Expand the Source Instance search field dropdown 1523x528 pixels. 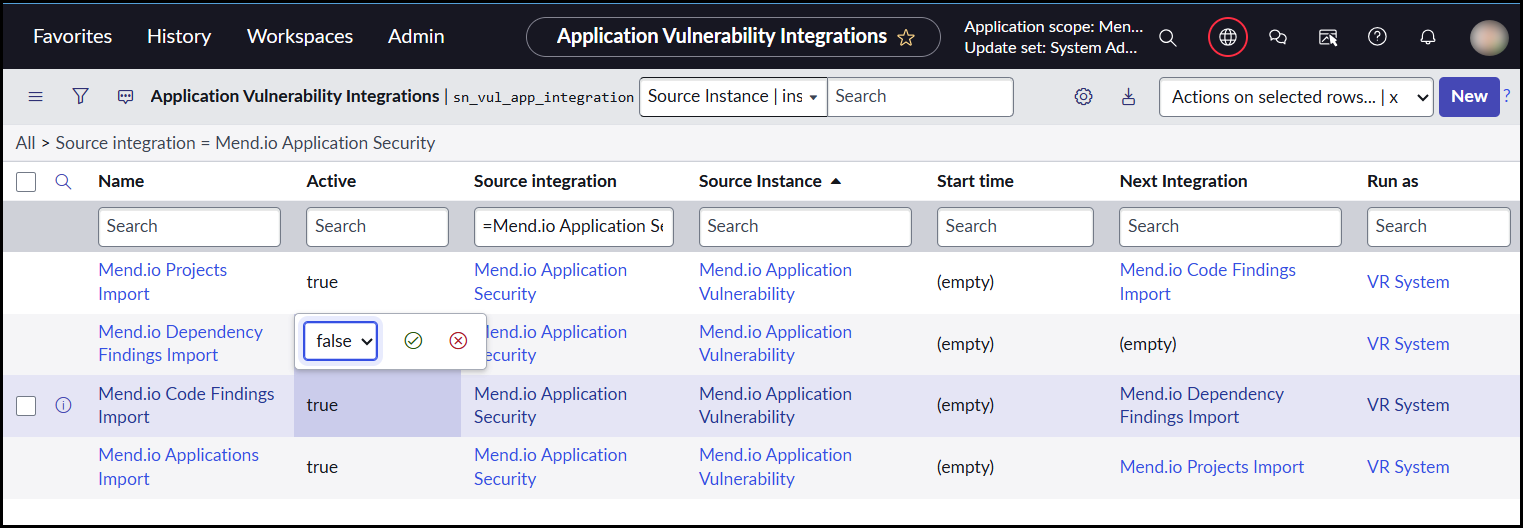tap(732, 97)
